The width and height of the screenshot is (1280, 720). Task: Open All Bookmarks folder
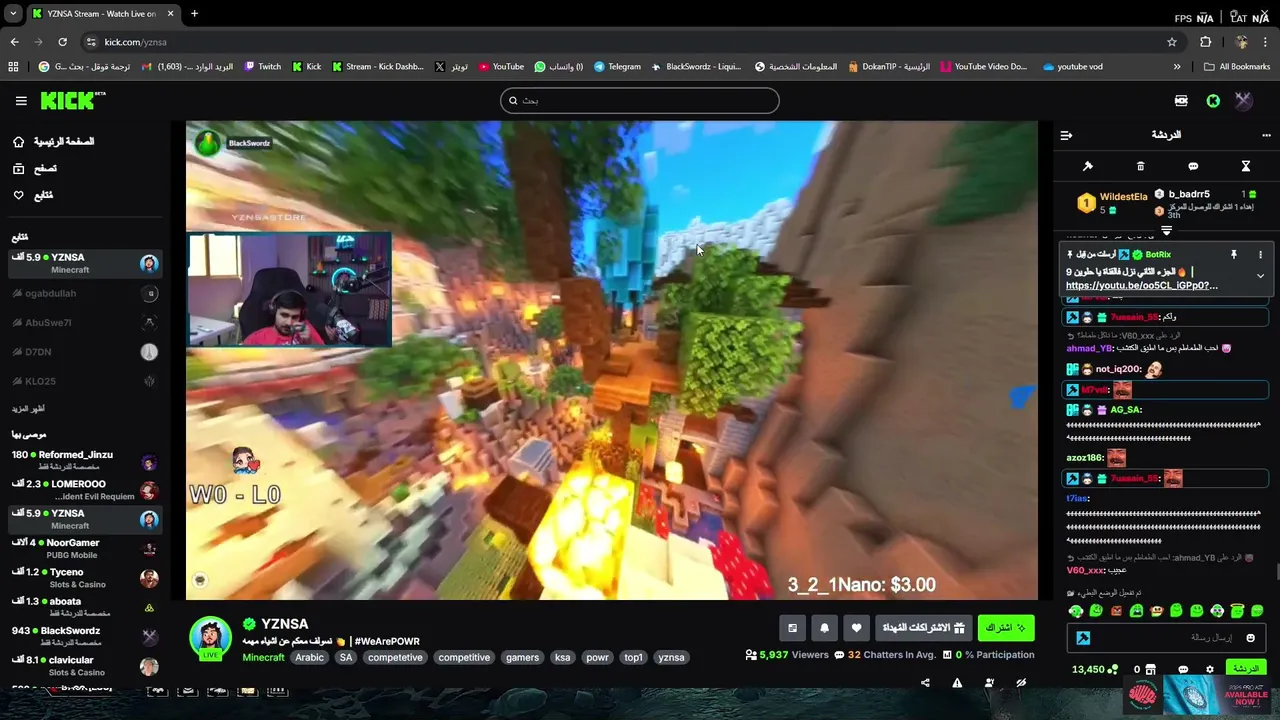coord(1237,67)
